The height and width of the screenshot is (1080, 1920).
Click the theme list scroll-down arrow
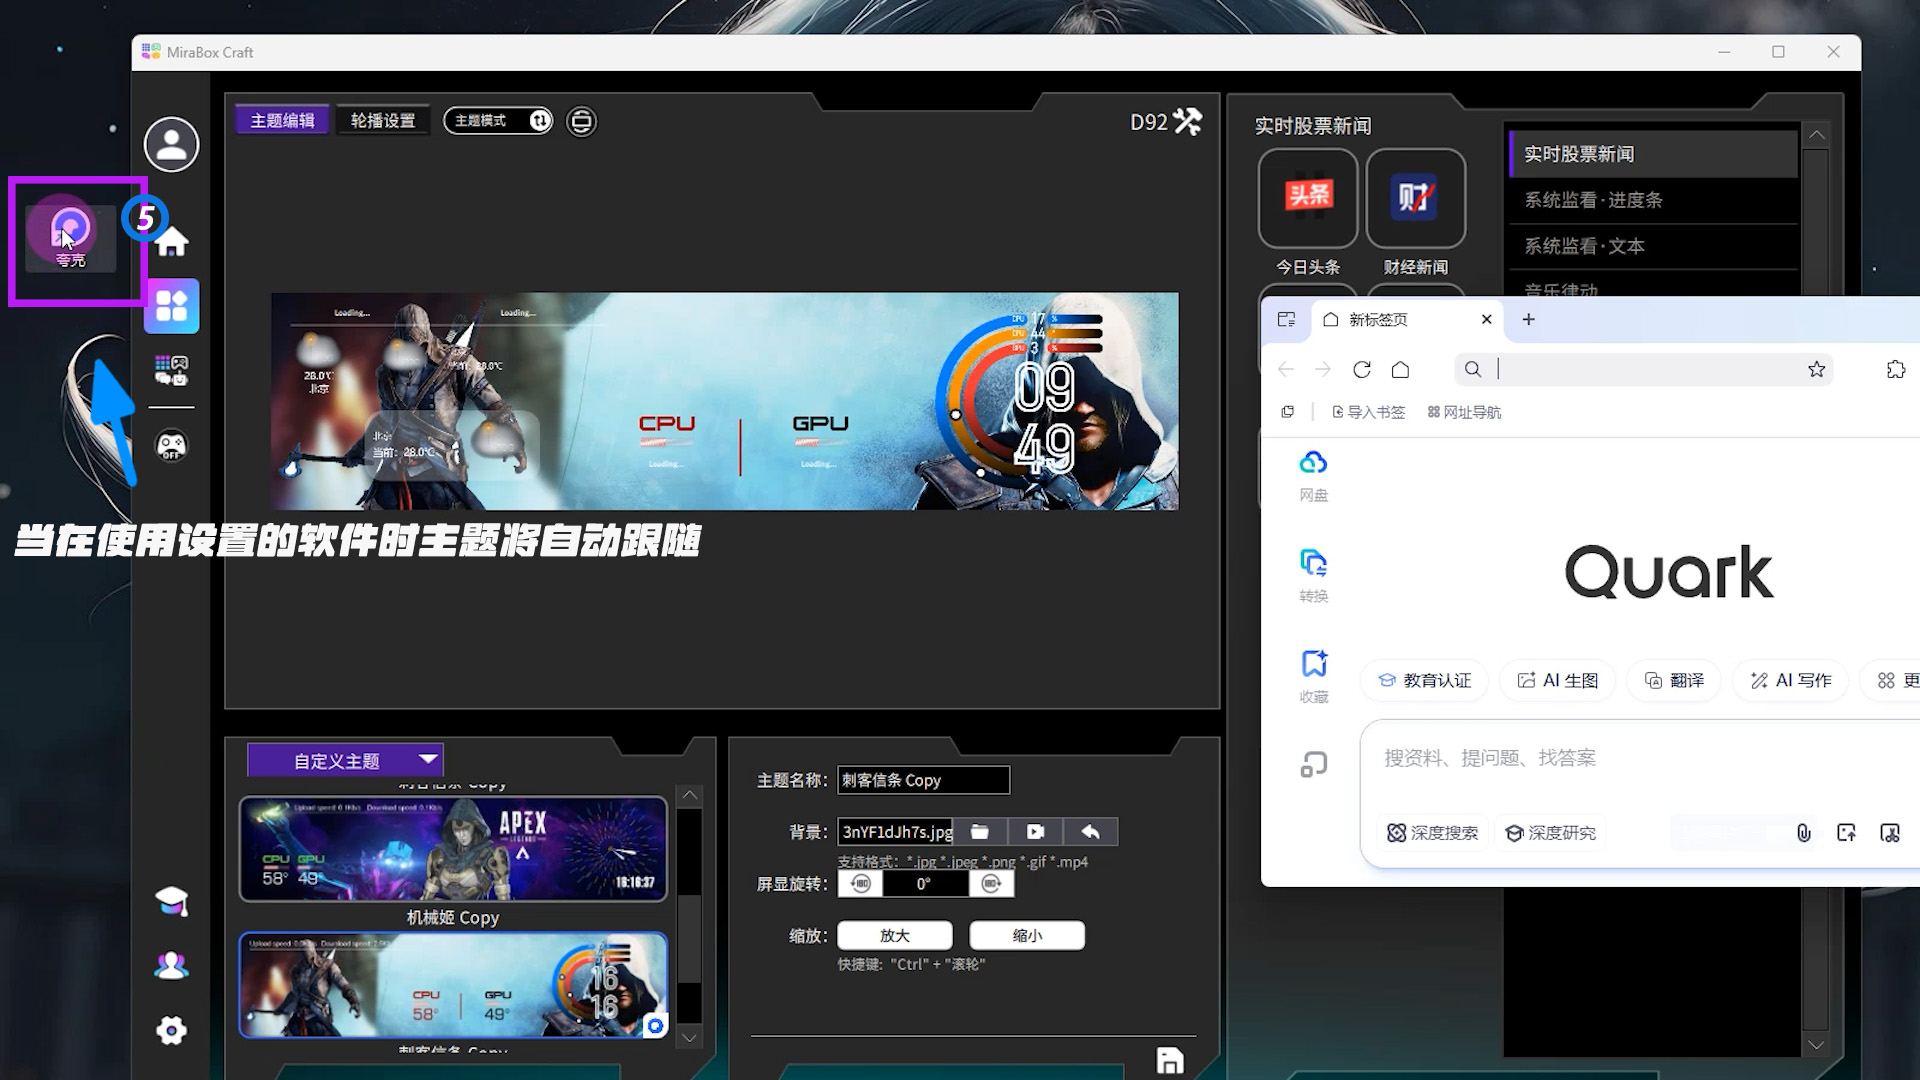click(x=689, y=1038)
